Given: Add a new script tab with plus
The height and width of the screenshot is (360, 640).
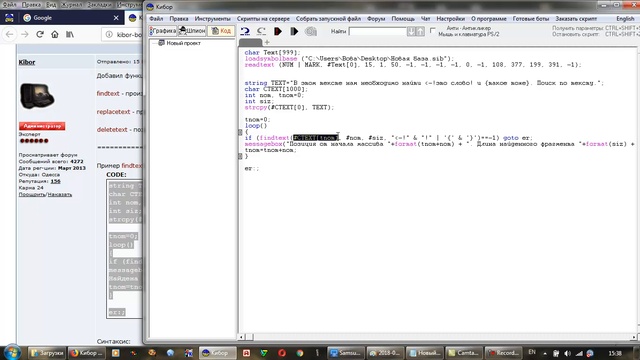Looking at the screenshot, I should click(x=267, y=42).
